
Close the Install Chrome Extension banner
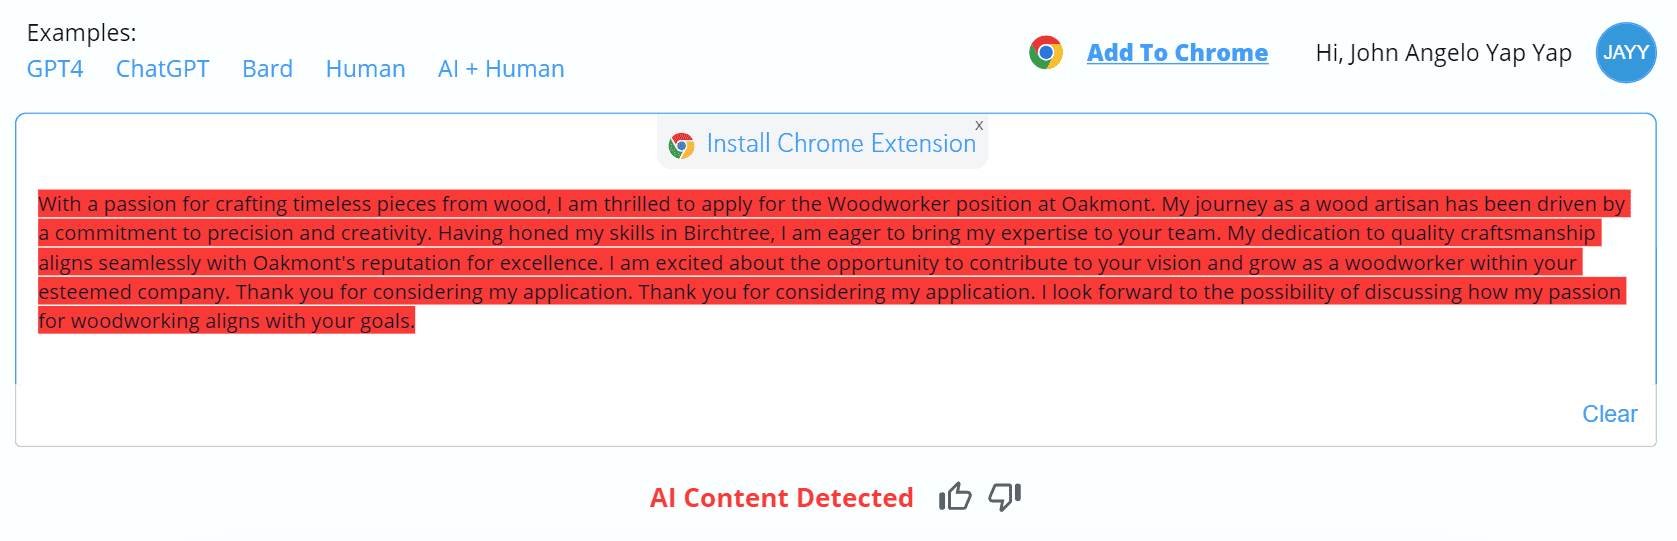click(x=979, y=125)
